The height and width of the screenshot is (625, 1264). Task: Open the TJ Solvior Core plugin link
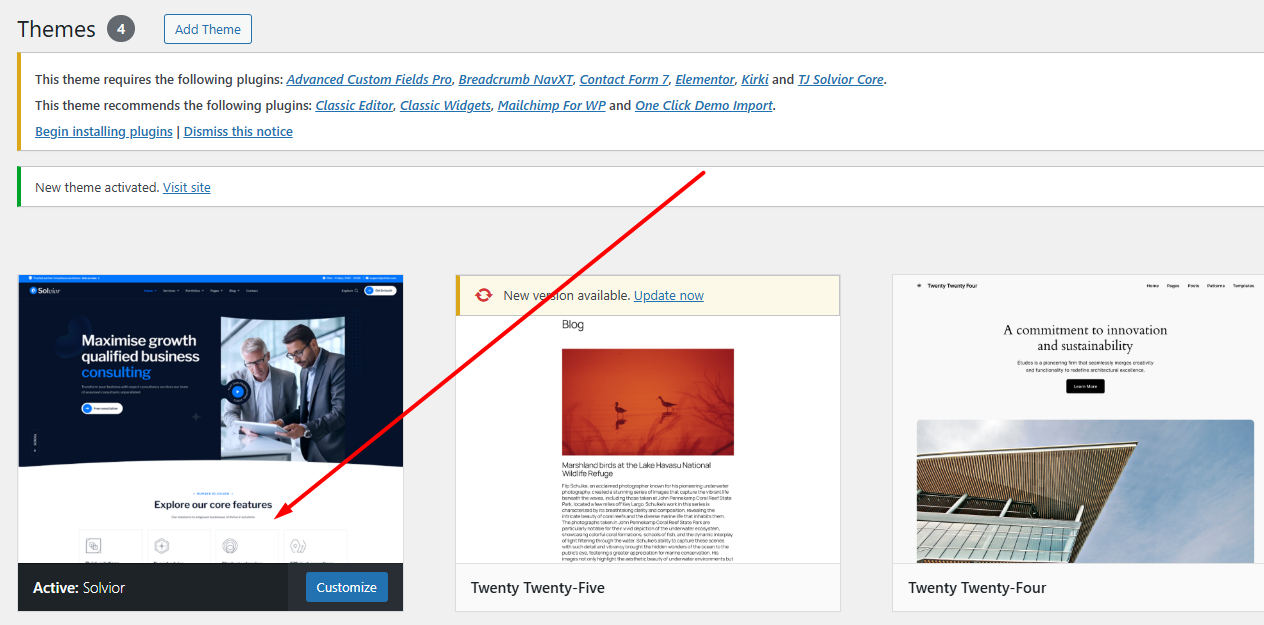click(841, 79)
